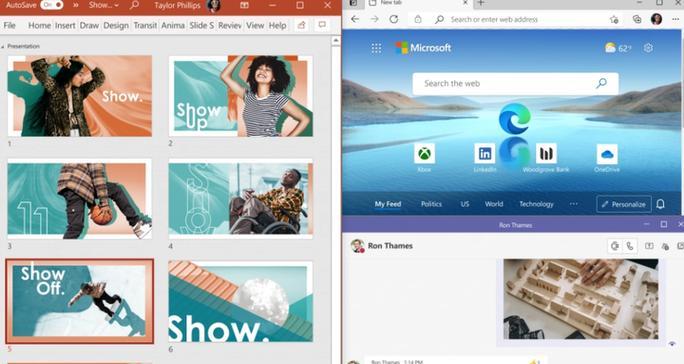The height and width of the screenshot is (364, 684).
Task: Open the OneDrive quick link tile
Action: pos(607,154)
